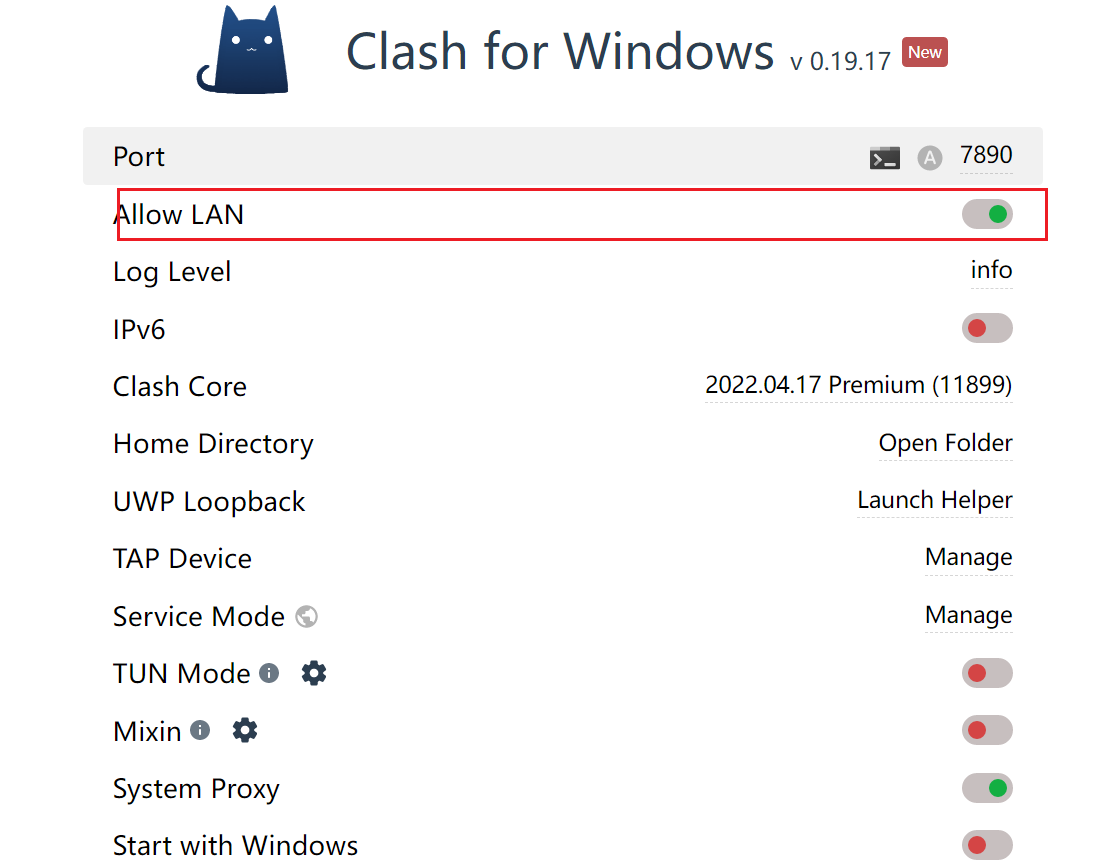
Task: Click Manage for Service Mode
Action: tap(969, 615)
